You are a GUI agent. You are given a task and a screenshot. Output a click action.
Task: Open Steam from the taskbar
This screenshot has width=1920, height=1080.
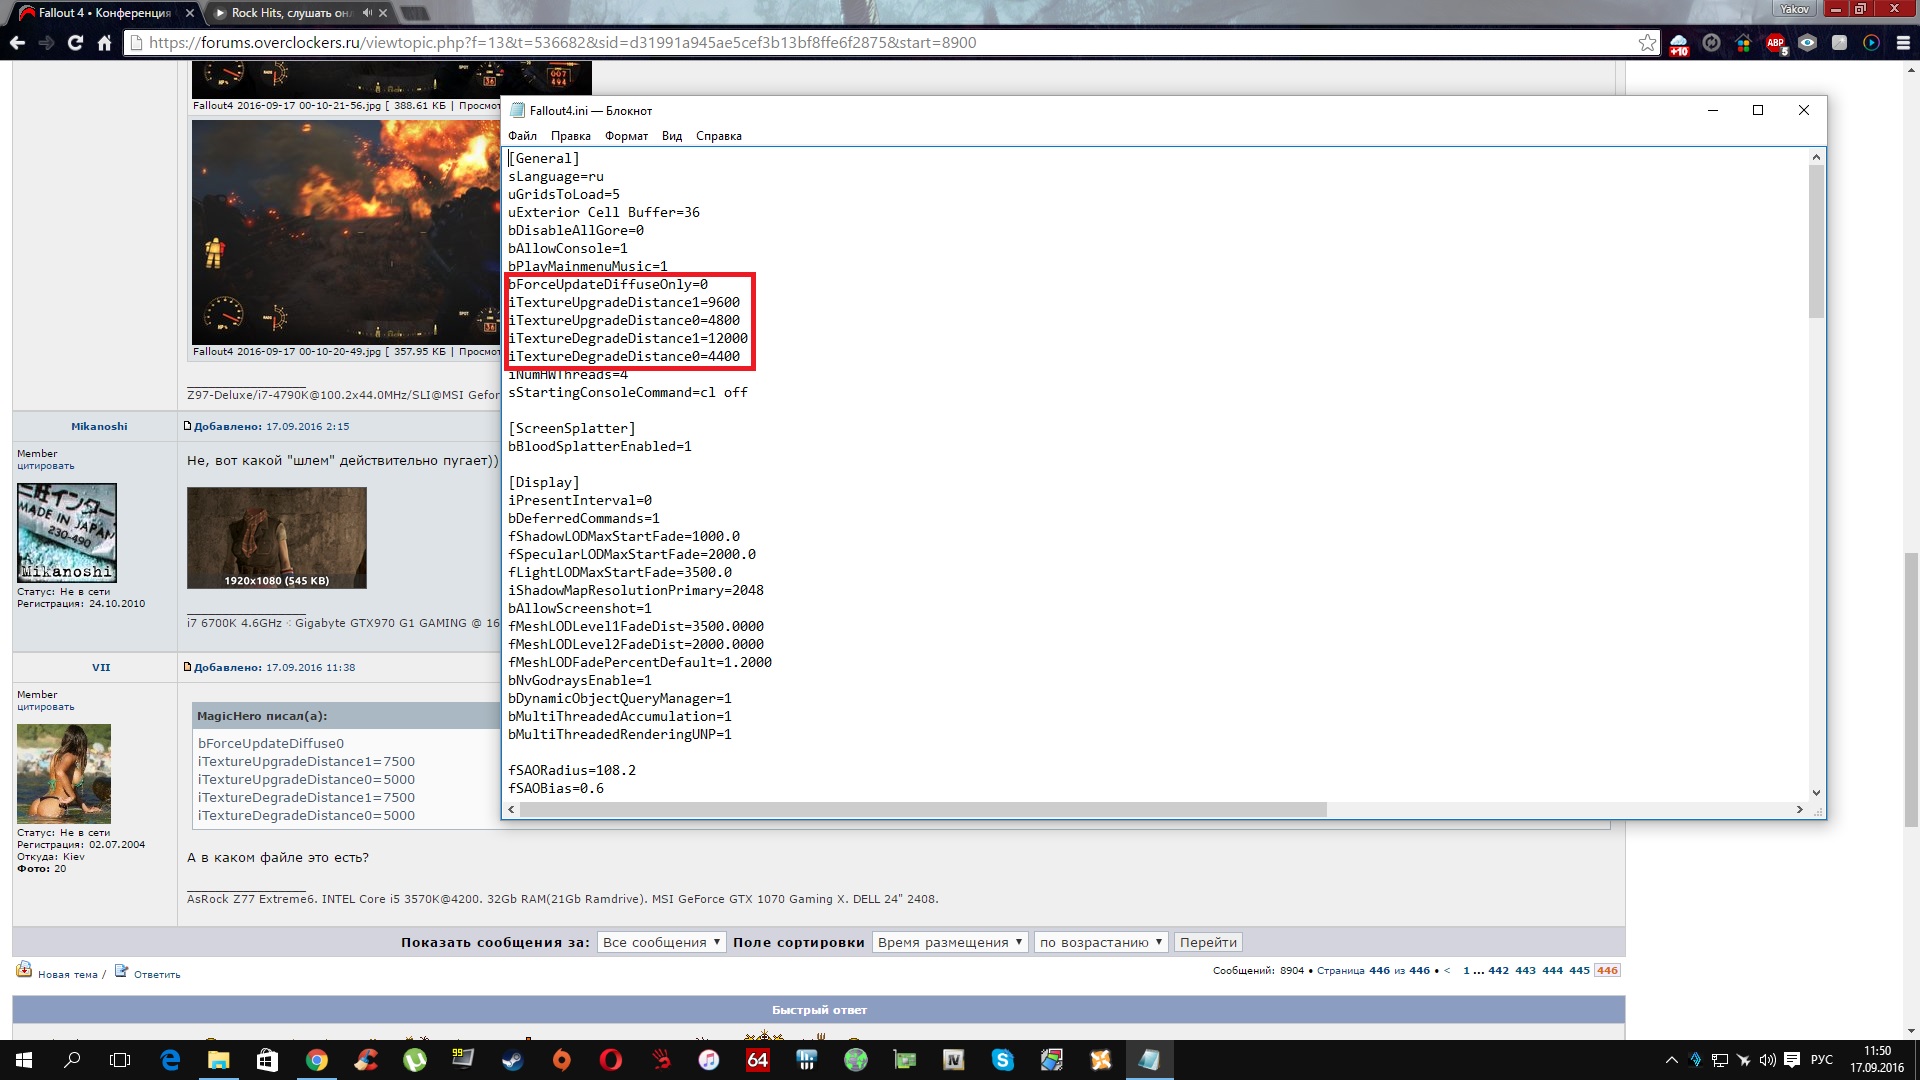[513, 1060]
